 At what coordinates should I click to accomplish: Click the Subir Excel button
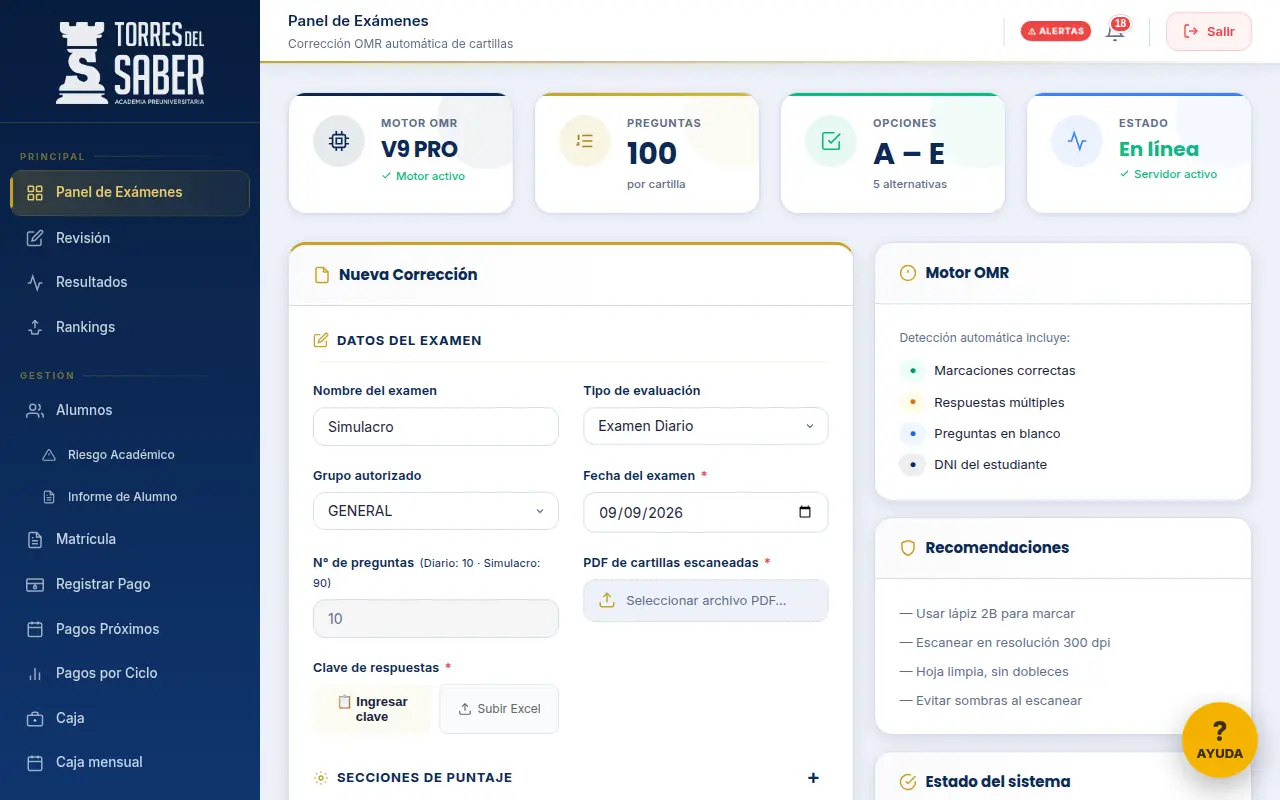click(499, 709)
